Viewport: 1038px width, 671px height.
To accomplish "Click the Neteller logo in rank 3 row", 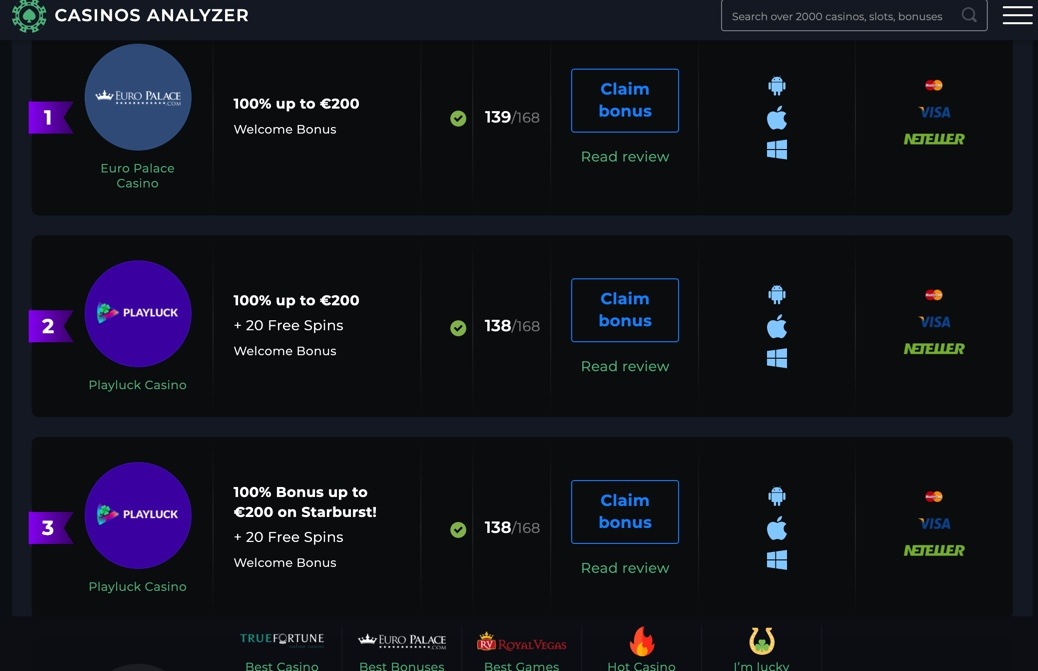I will (x=934, y=551).
